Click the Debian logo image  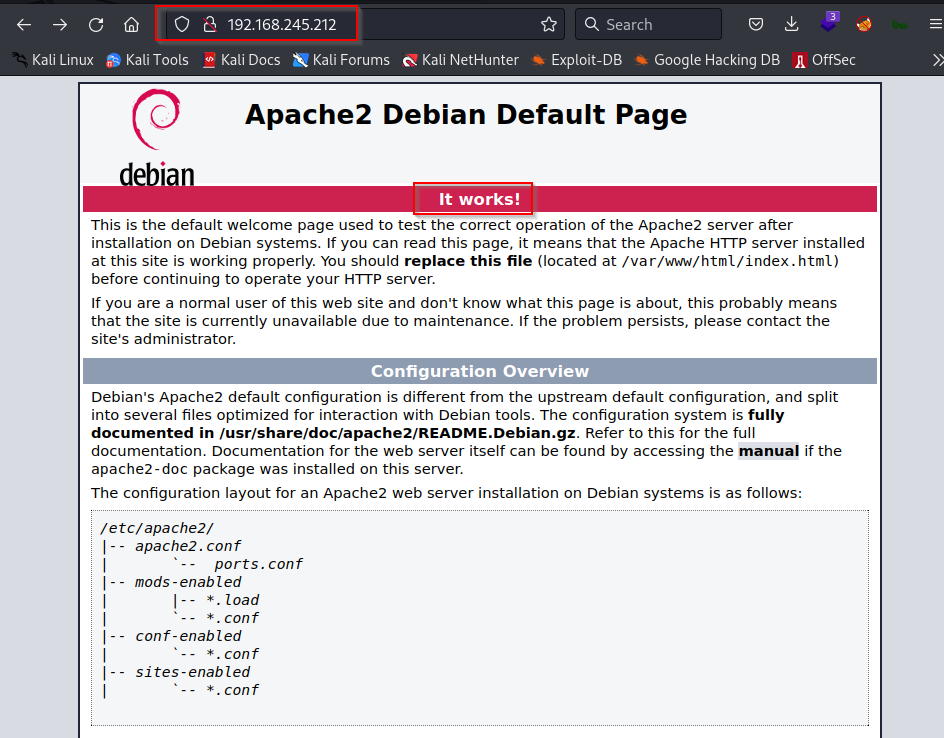(x=157, y=137)
